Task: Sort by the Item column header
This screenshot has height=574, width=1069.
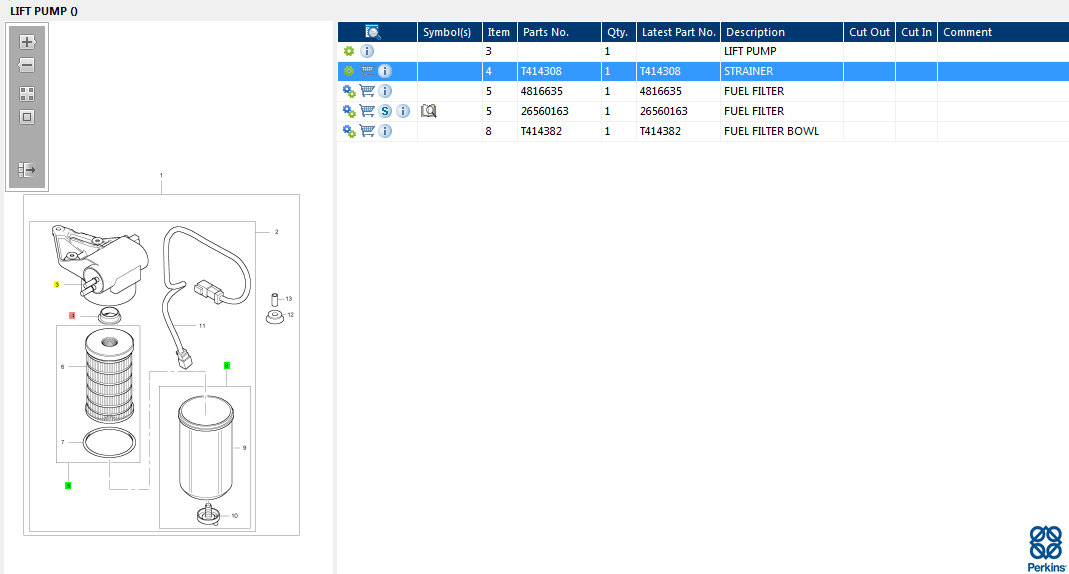Action: point(500,32)
